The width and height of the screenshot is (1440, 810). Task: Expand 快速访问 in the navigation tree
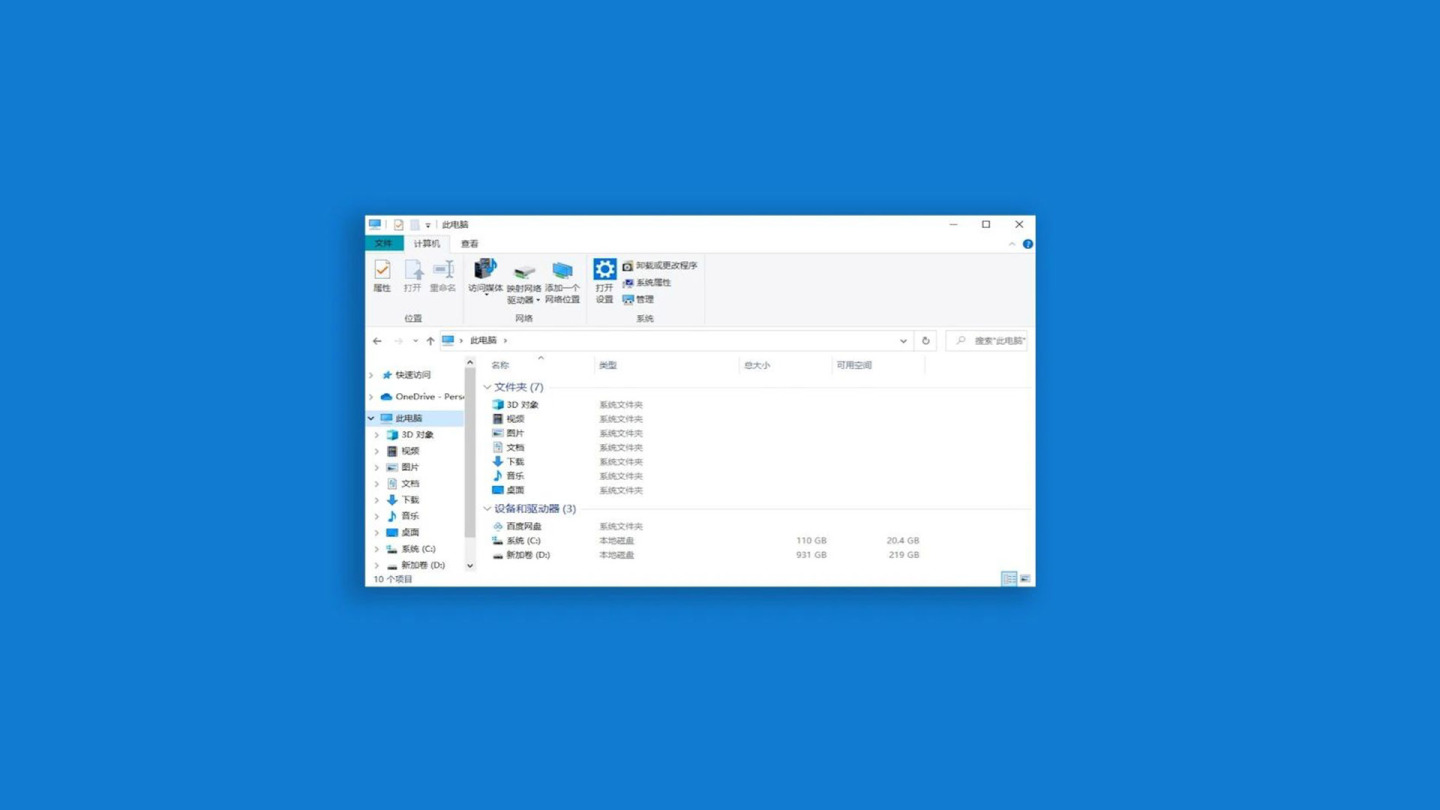point(372,376)
